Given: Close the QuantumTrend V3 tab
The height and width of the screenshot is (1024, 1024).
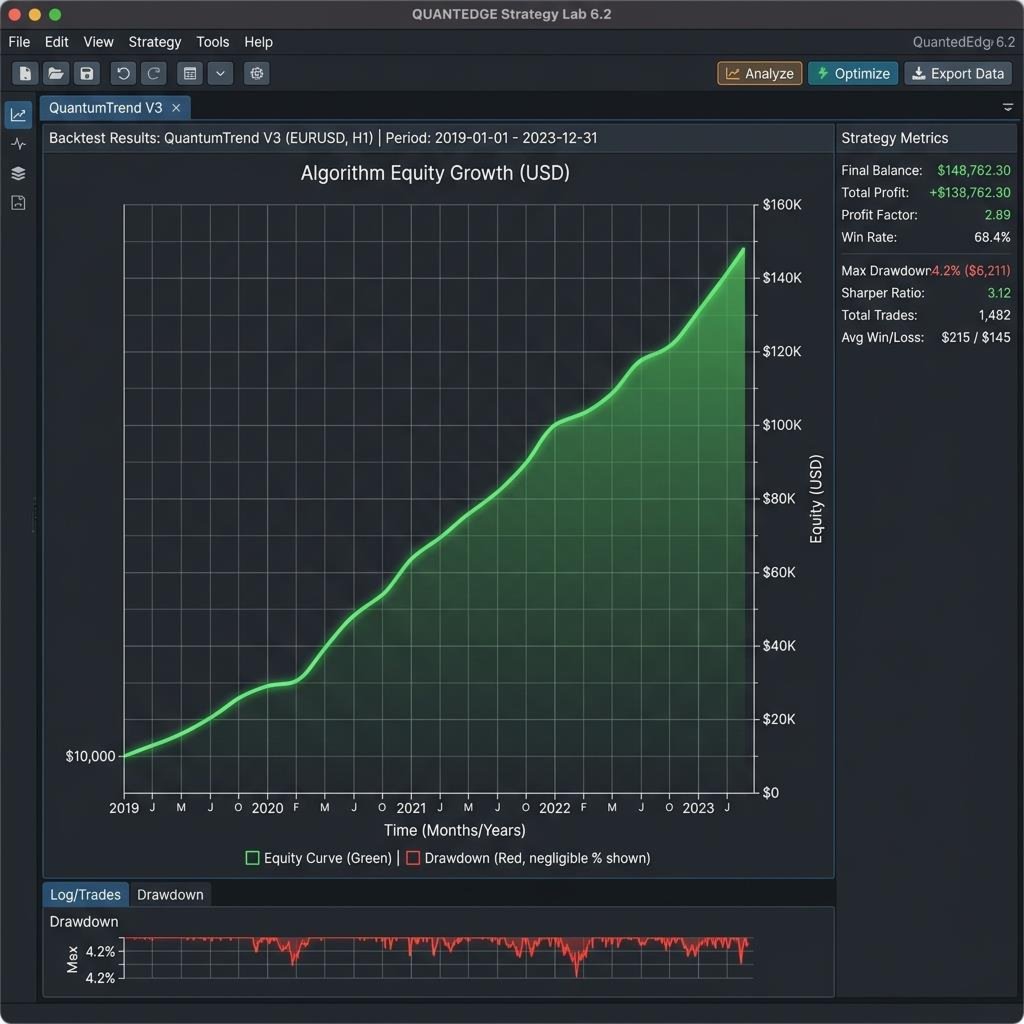Looking at the screenshot, I should (x=176, y=108).
